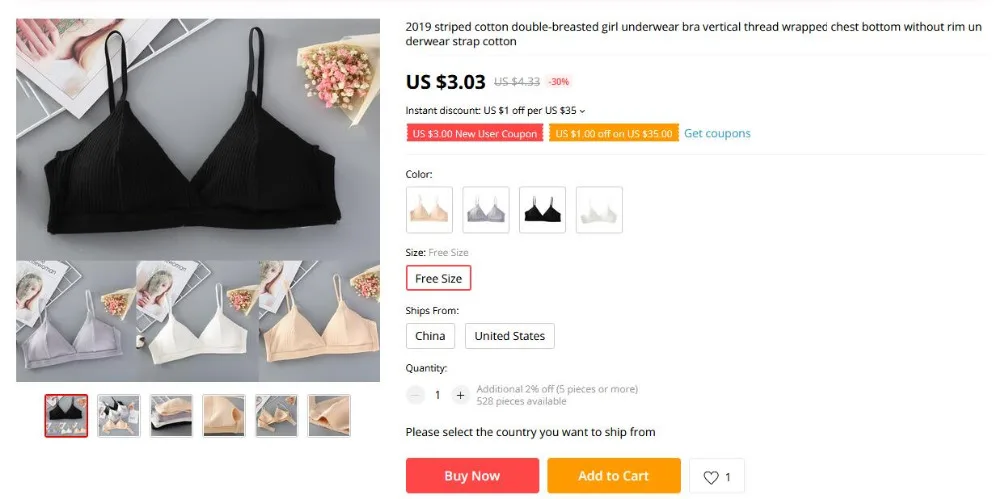Choose the black bra color option
The height and width of the screenshot is (499, 1000).
[542, 210]
